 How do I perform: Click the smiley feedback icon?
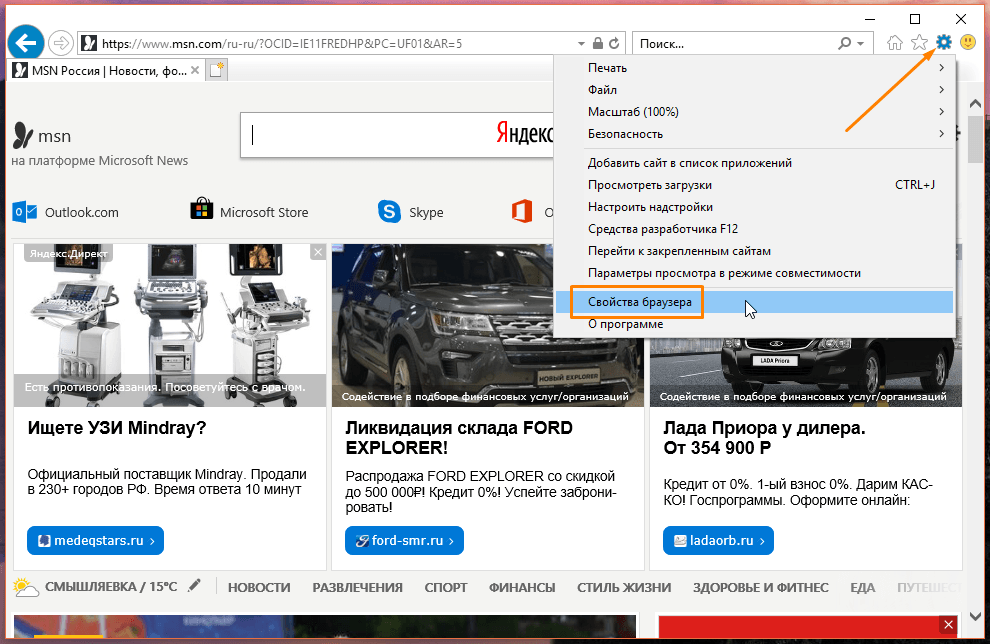click(x=967, y=42)
